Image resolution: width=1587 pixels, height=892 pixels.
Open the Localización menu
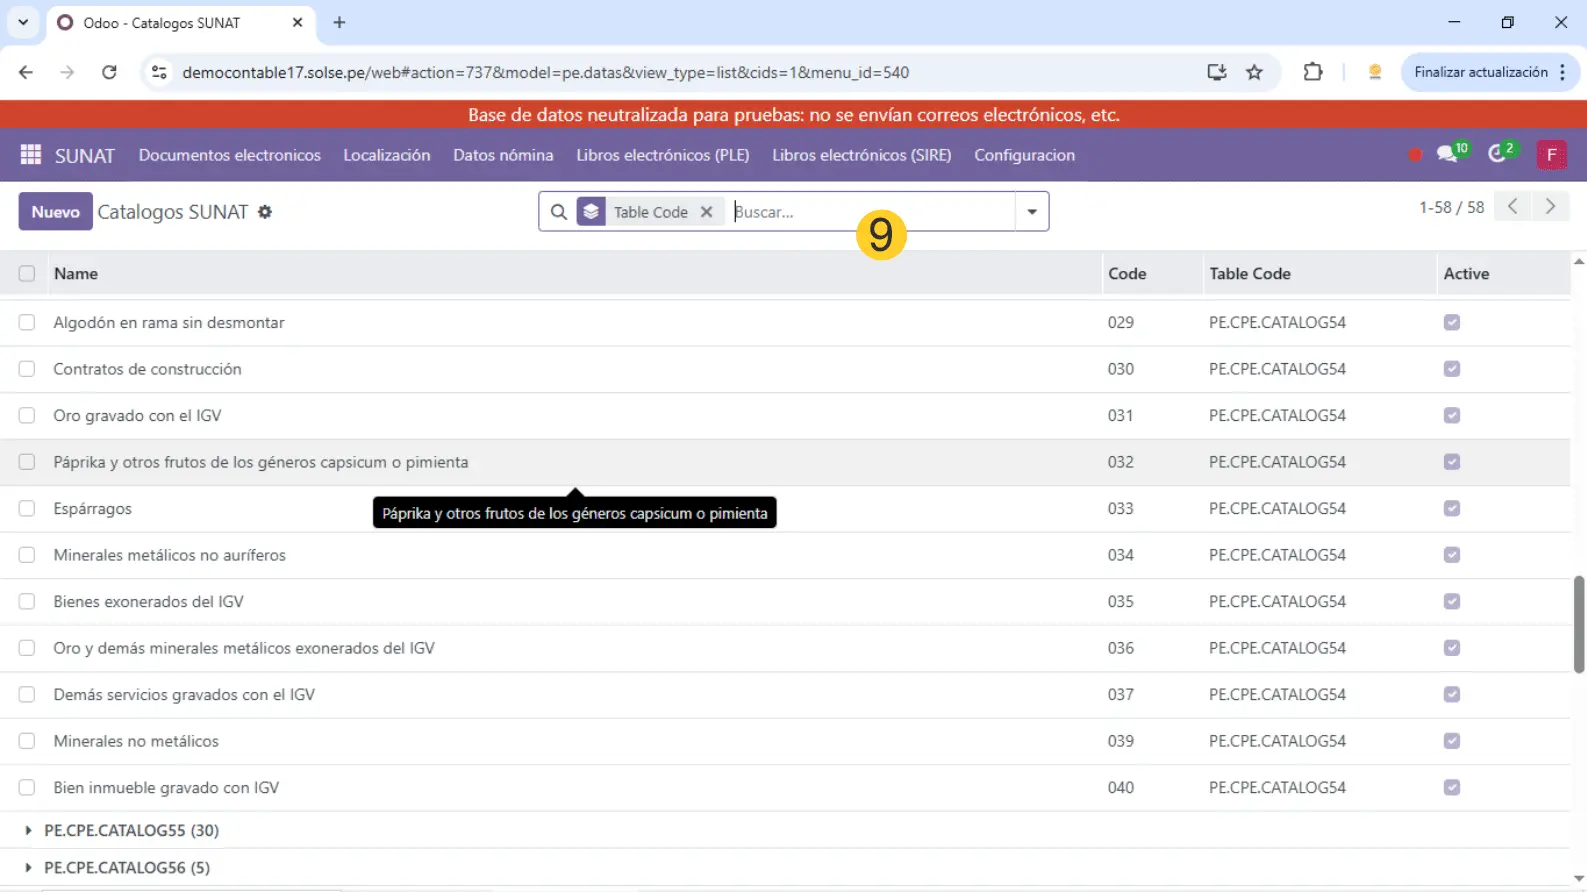click(x=387, y=155)
